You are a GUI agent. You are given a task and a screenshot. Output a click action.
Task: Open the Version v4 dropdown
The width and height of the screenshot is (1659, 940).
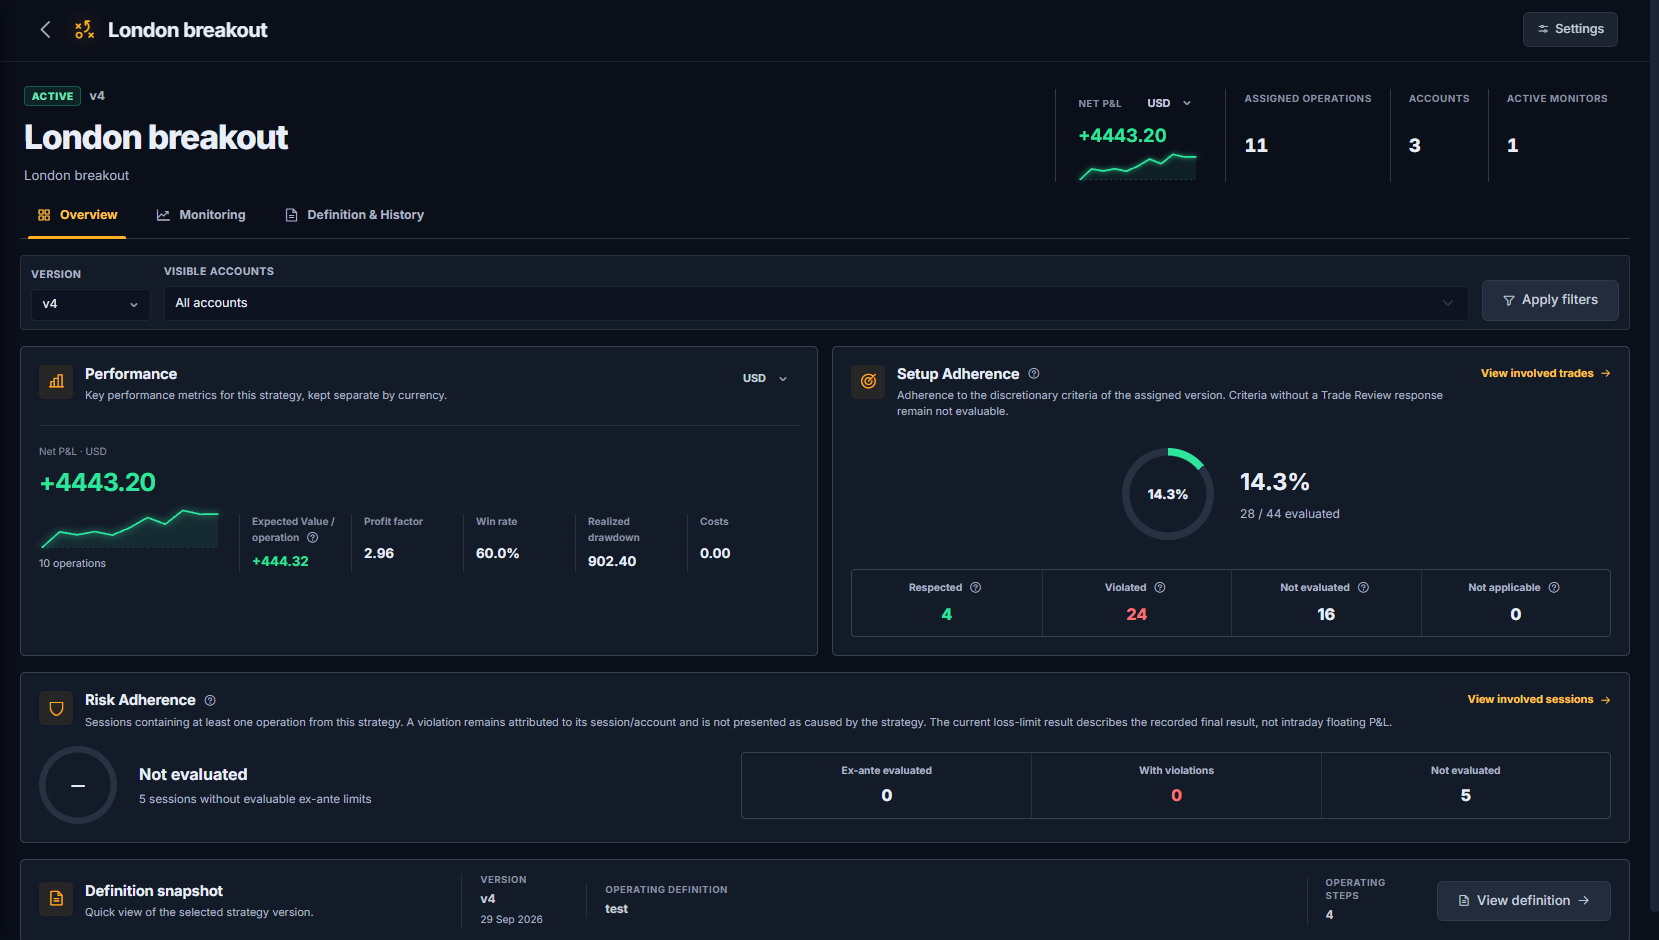click(x=90, y=304)
